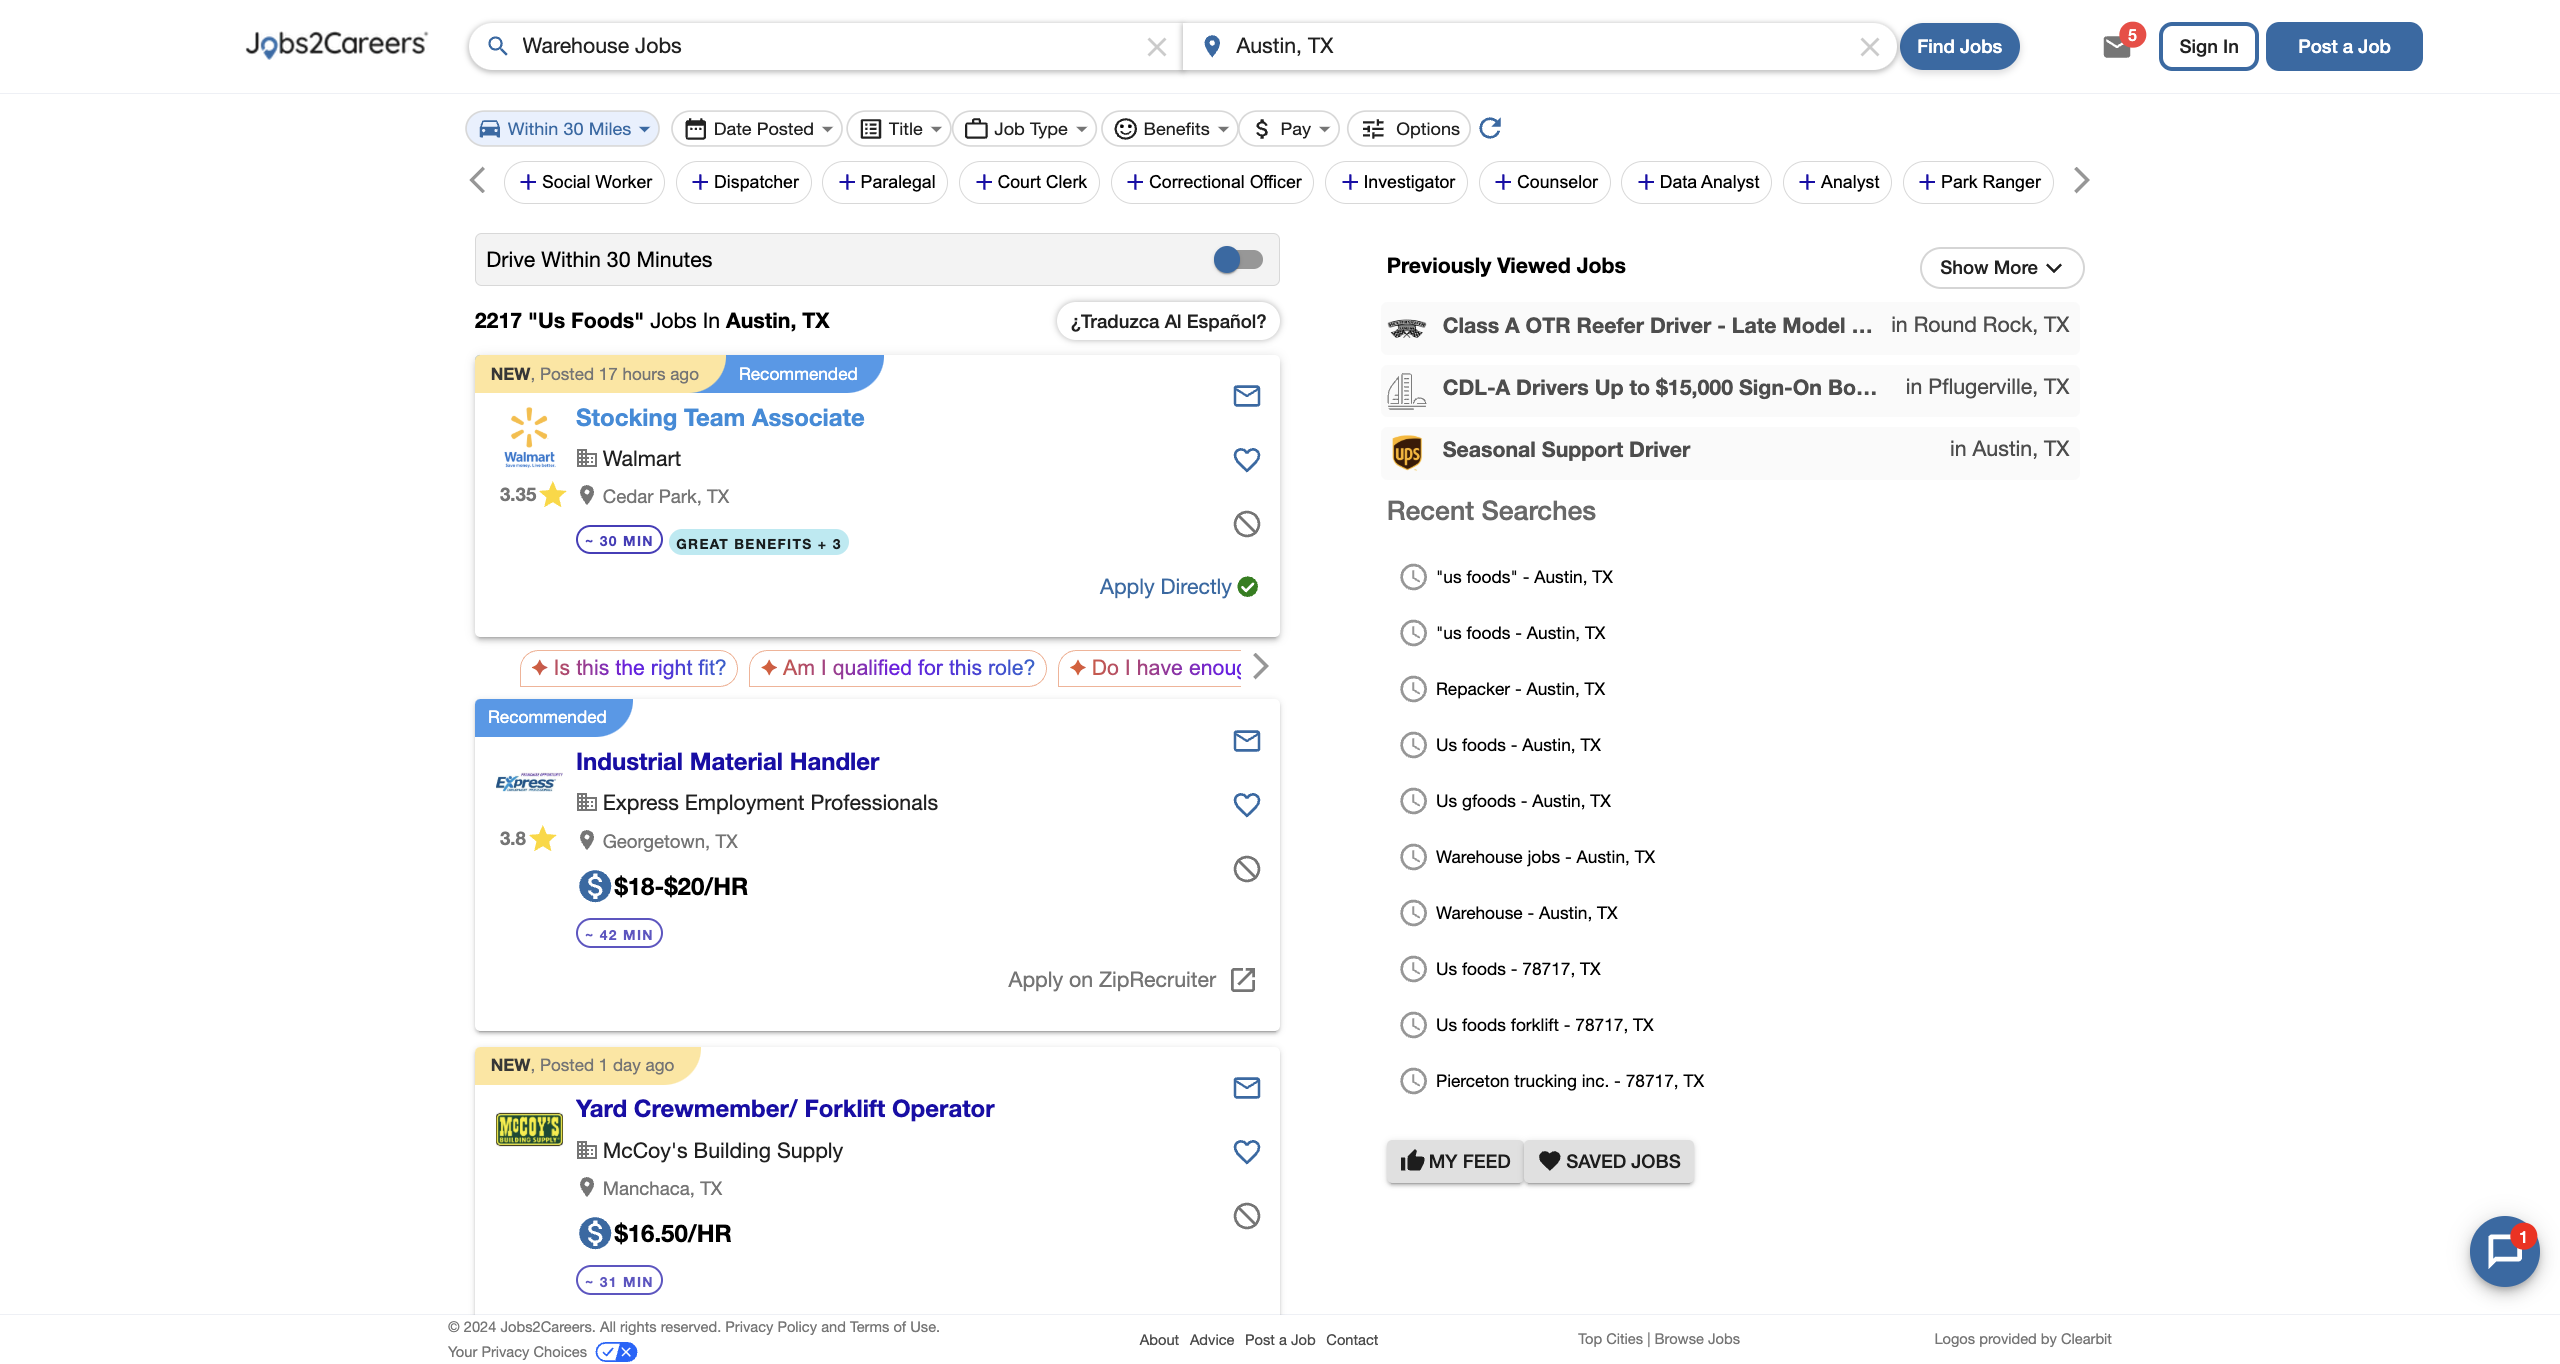
Task: Hide the Industrial Material Handler job listing
Action: [x=1246, y=869]
